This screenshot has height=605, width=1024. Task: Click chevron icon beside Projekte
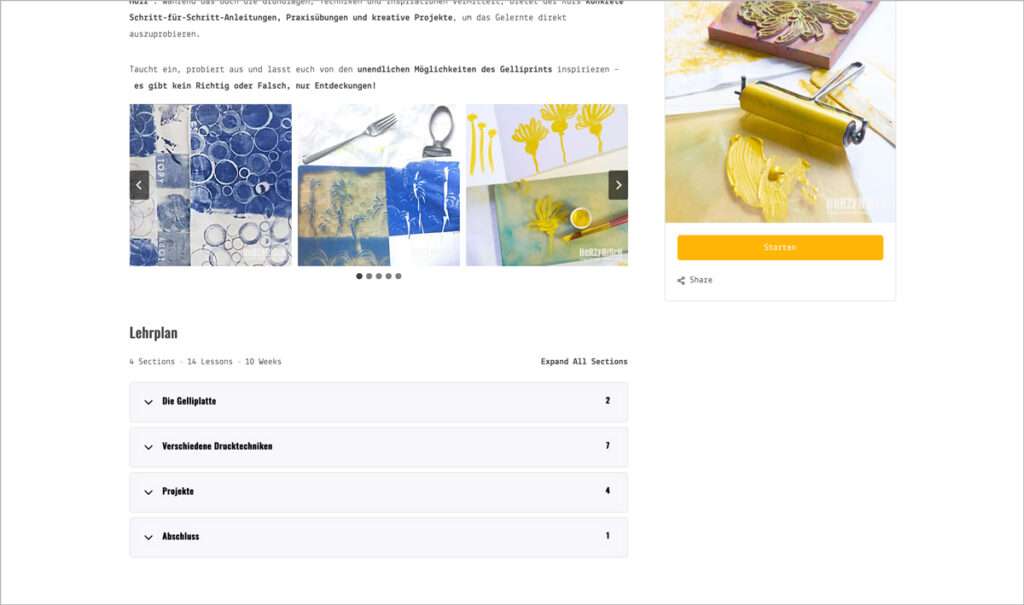148,492
